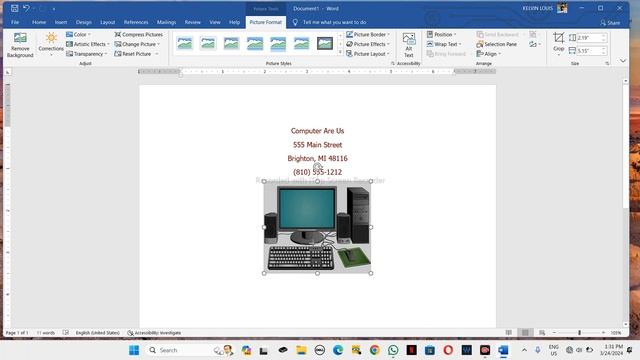Screen dimensions: 640x360
Task: Click the Undo icon
Action: (x=26, y=8)
